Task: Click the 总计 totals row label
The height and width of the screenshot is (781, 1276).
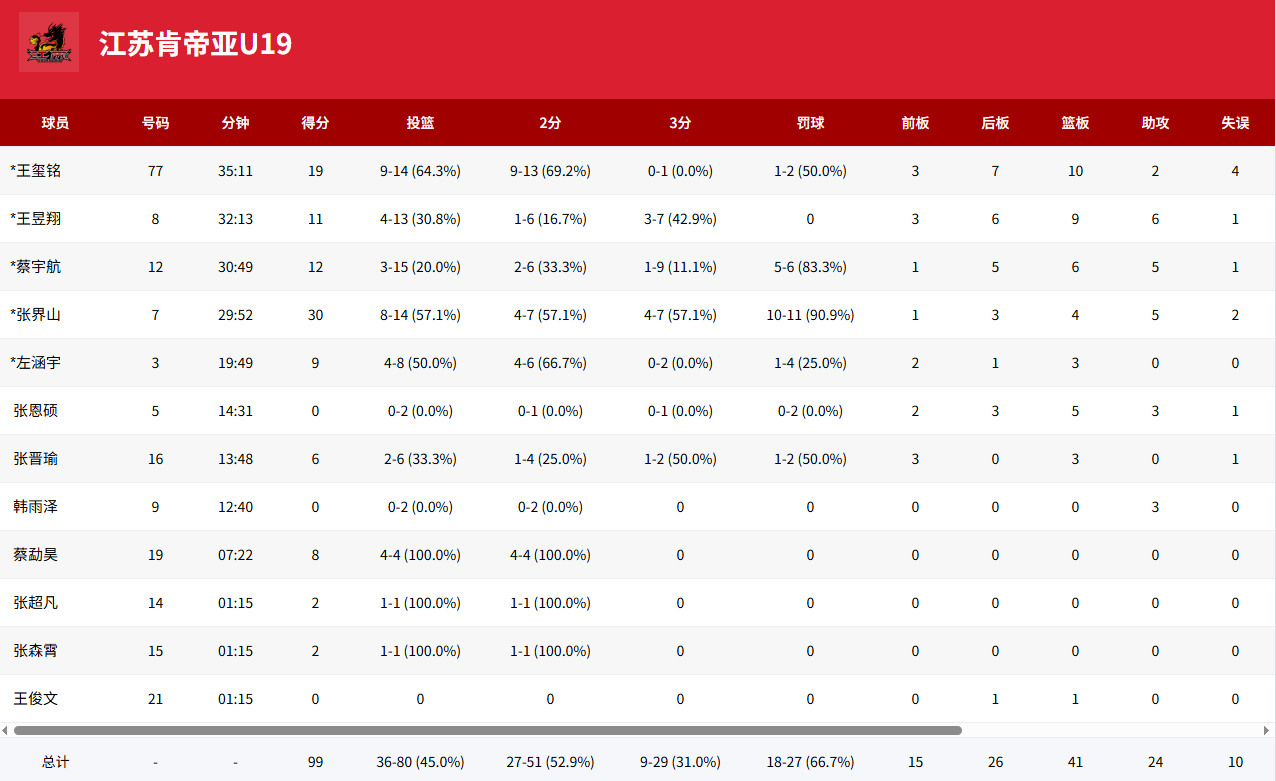Action: click(x=55, y=762)
